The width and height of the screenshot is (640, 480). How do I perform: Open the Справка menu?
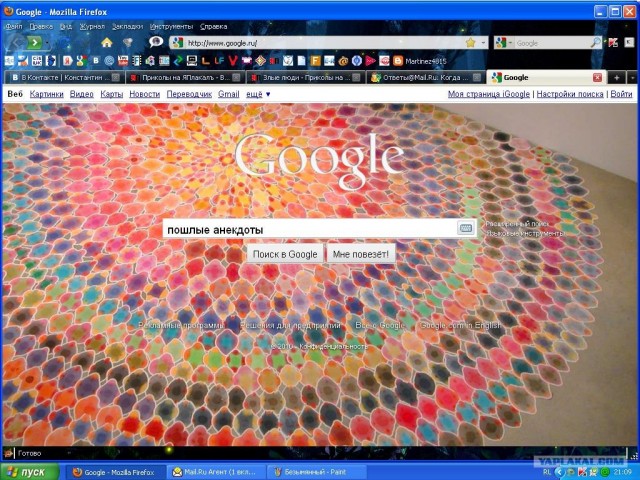pyautogui.click(x=213, y=27)
